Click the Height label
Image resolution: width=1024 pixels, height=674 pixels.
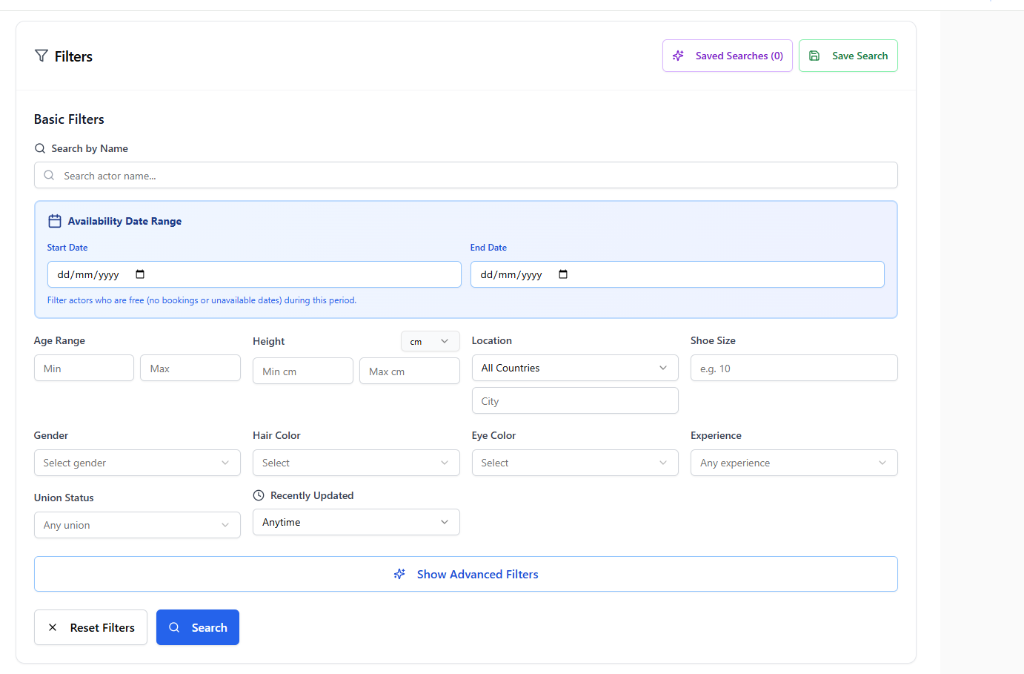click(x=268, y=342)
